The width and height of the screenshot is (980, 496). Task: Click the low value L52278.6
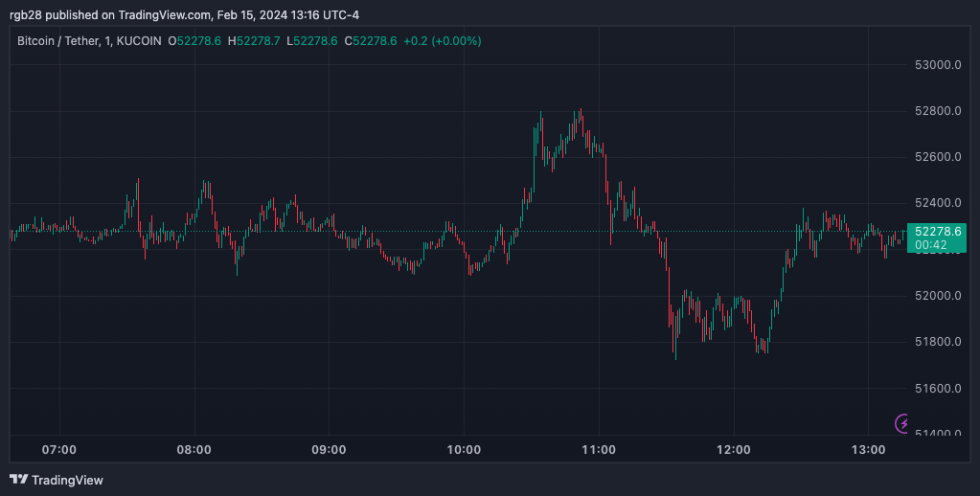(312, 41)
